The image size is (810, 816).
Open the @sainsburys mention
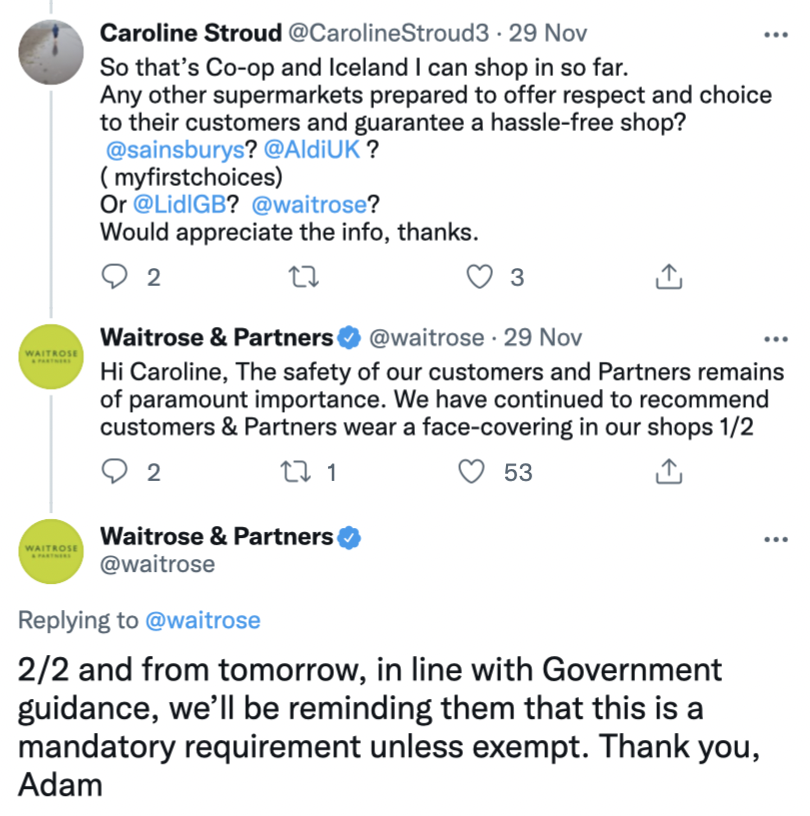(x=175, y=150)
